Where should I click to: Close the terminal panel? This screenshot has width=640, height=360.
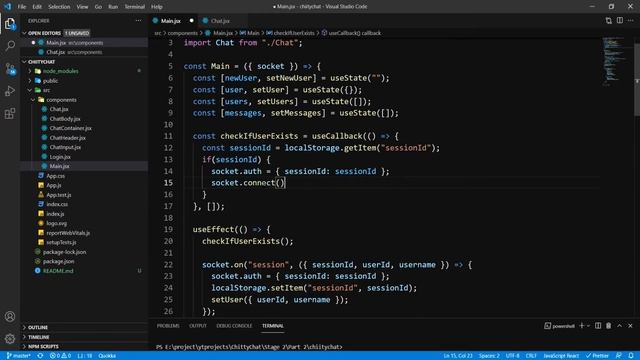click(x=630, y=326)
